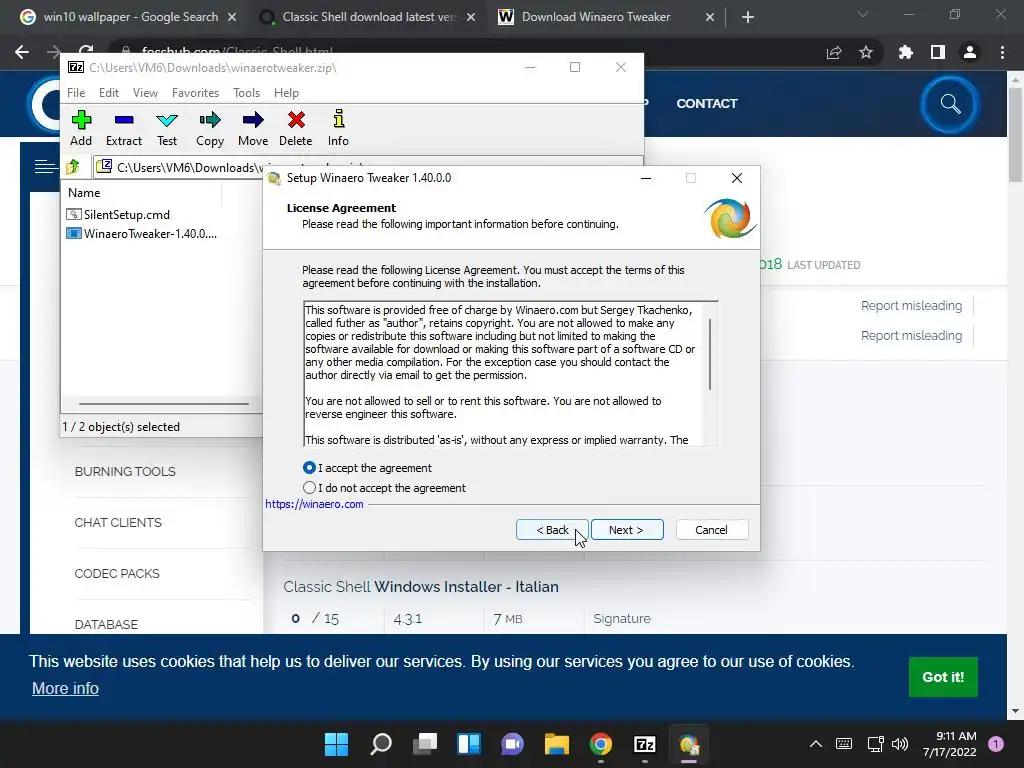Click the fosshub page vertical scrollbar

tap(1015, 135)
